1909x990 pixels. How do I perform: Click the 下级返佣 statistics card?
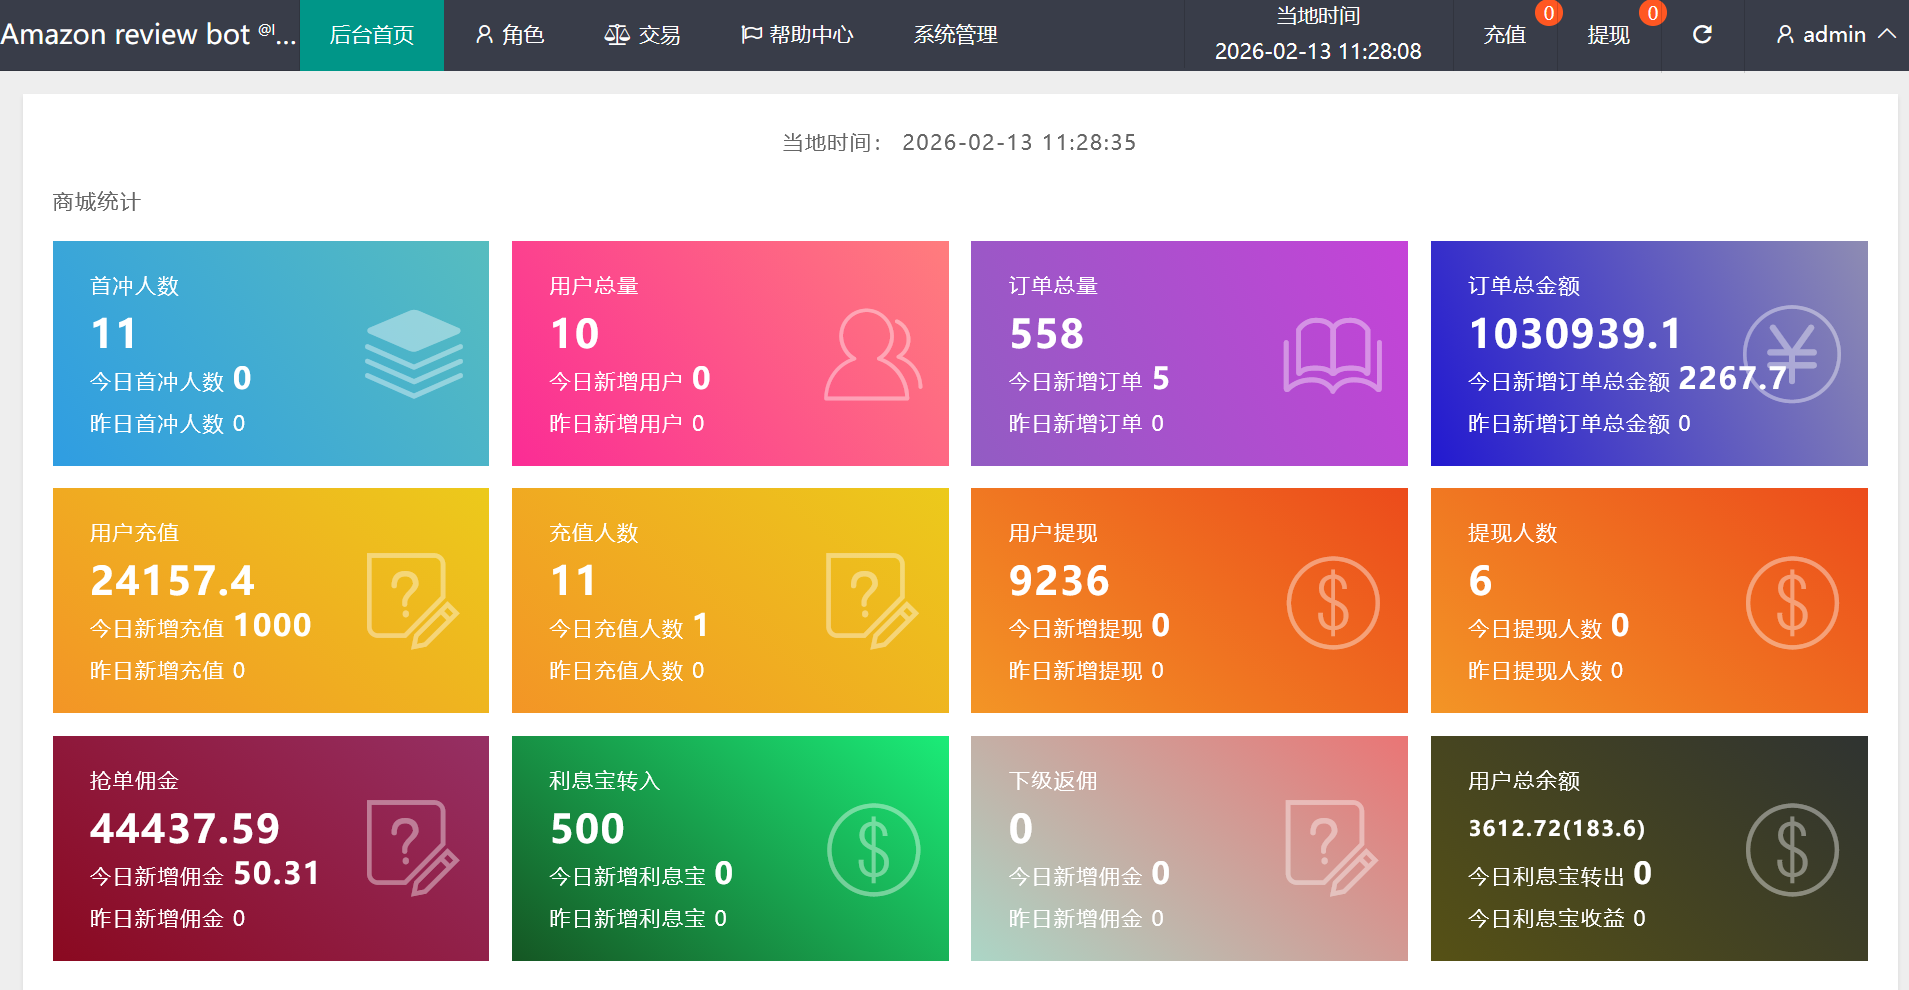1189,848
